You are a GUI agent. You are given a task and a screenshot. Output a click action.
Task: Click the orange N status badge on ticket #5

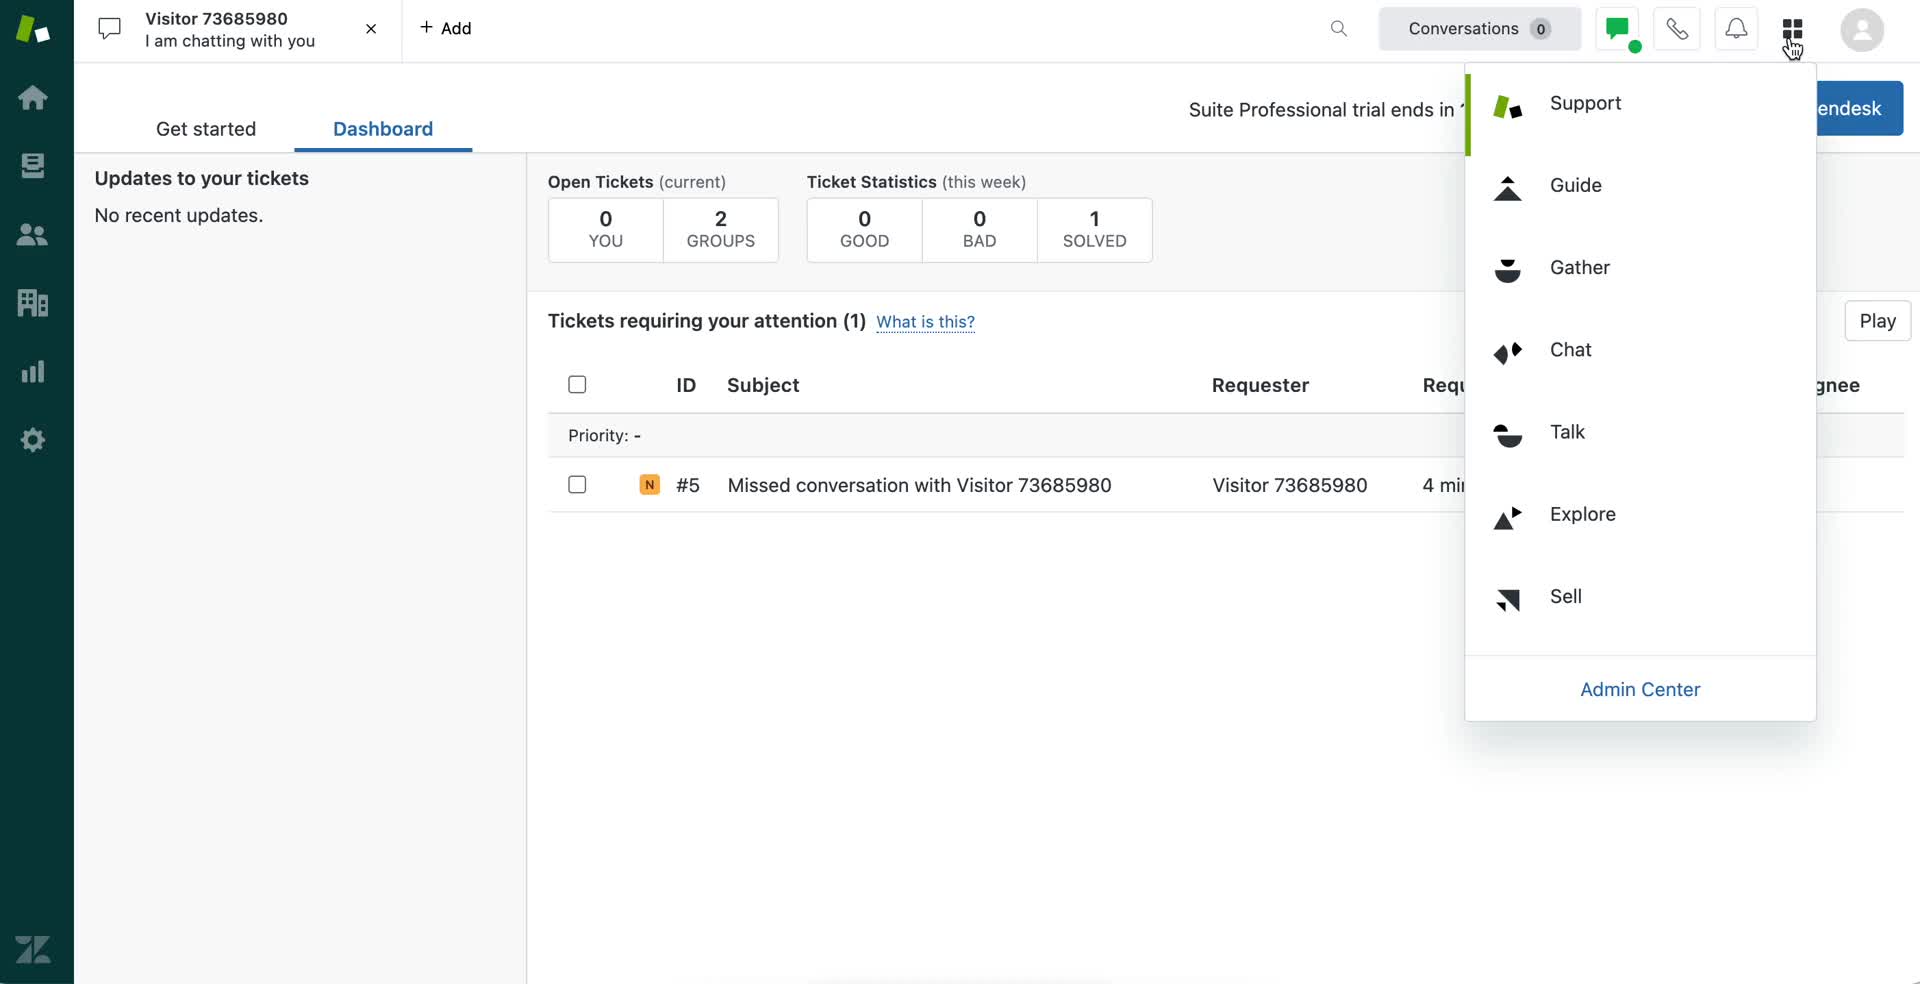650,485
